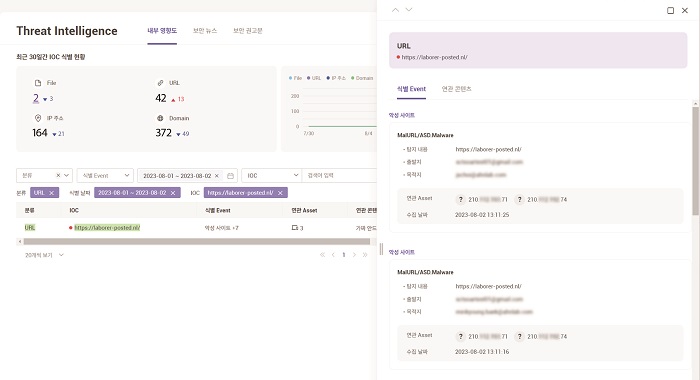Viewport: 700px width, 380px height.
Task: Click the File document icon
Action: point(38,83)
